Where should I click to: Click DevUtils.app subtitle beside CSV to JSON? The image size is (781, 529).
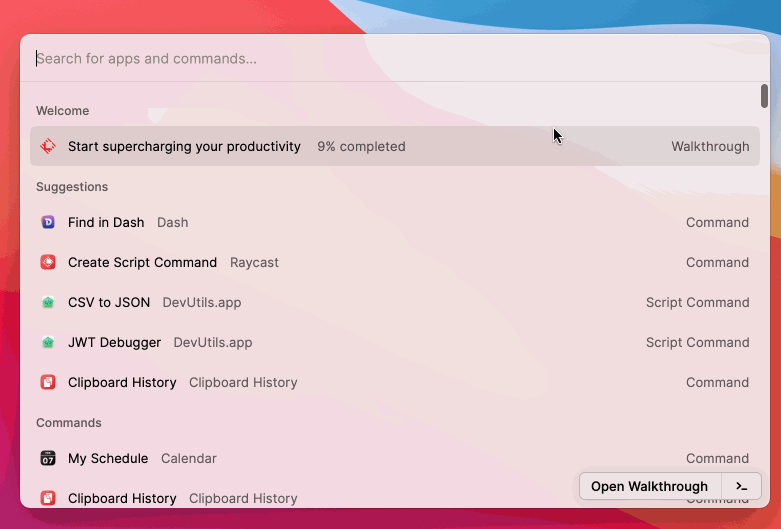202,302
